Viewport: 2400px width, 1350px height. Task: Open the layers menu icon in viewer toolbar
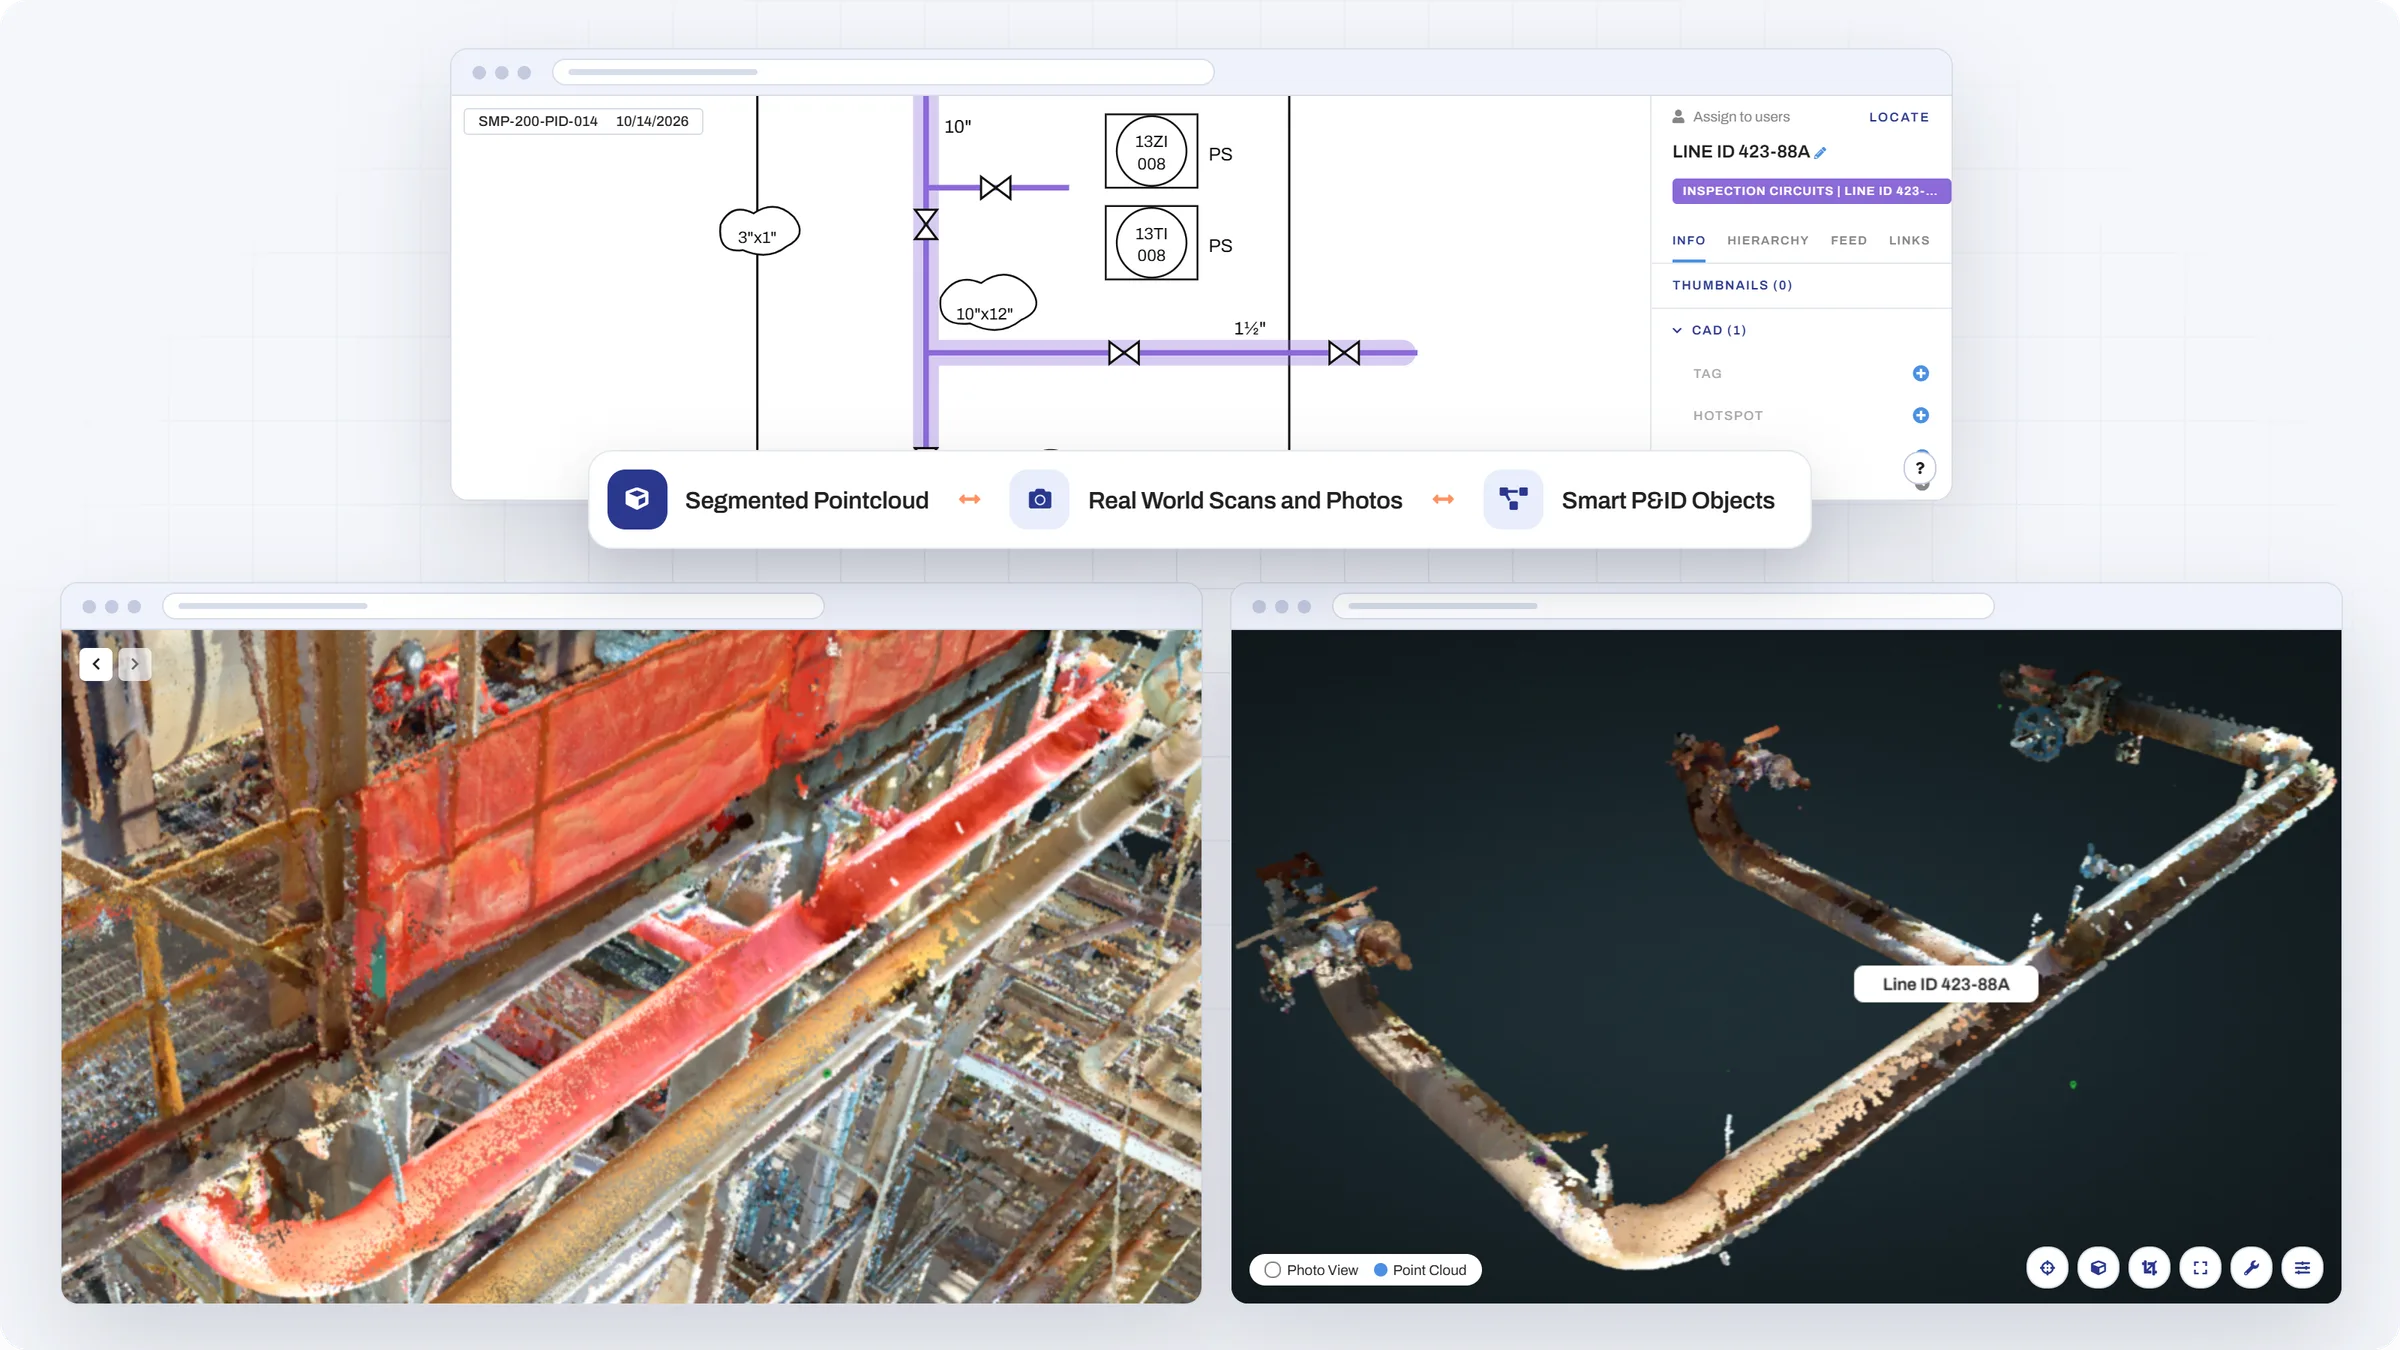click(x=2302, y=1268)
